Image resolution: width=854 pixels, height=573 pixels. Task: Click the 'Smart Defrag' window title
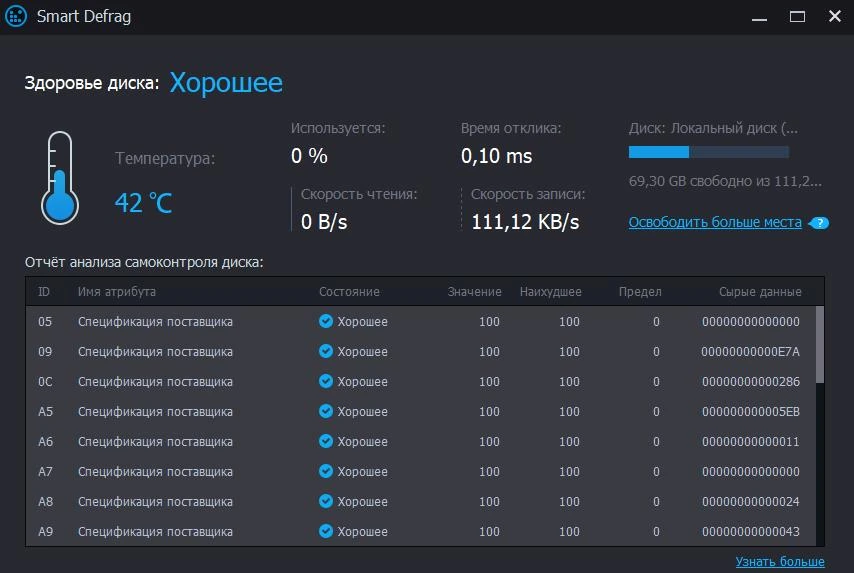tap(84, 16)
